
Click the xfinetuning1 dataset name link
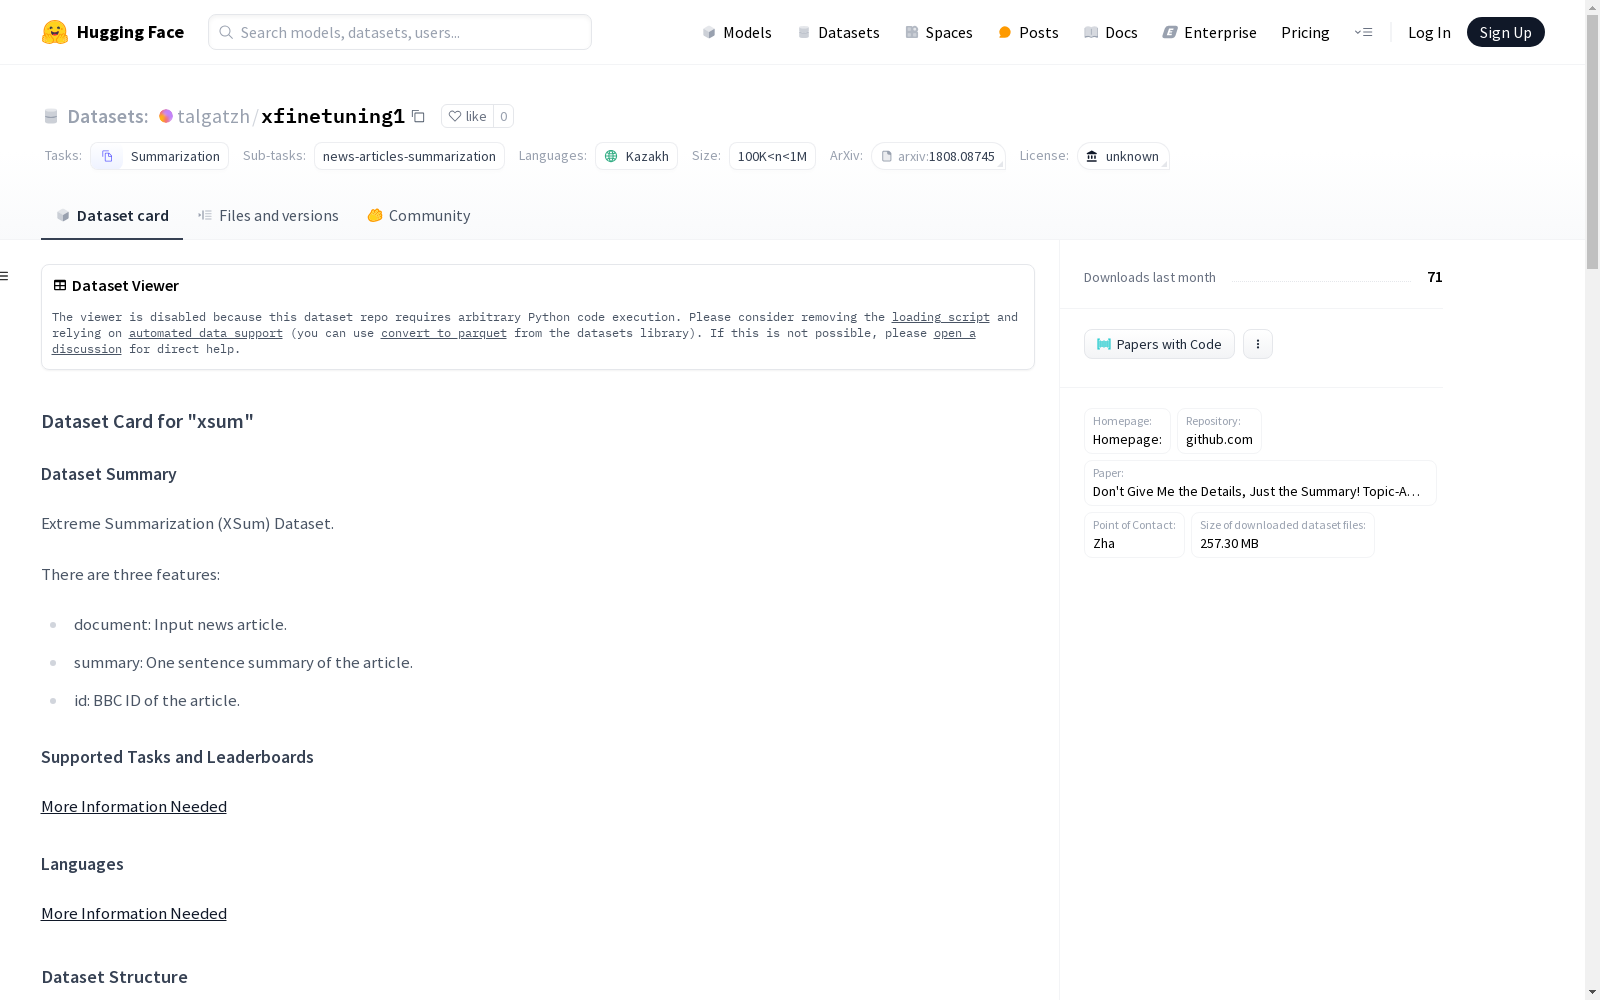[x=333, y=116]
